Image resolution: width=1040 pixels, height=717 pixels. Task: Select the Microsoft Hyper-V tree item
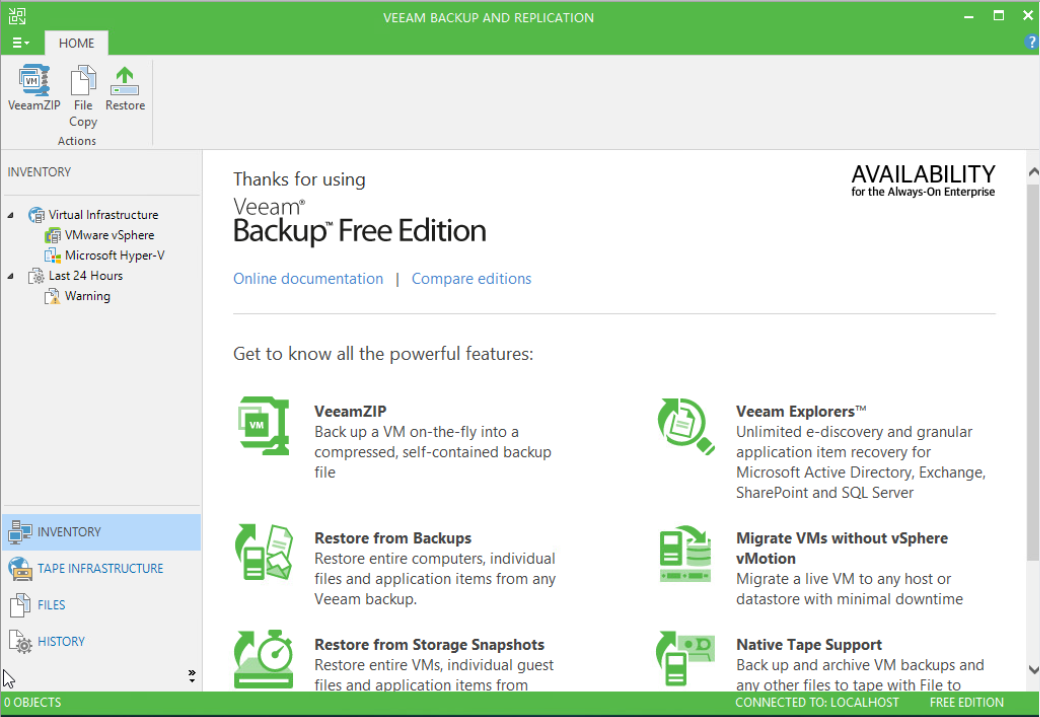(115, 255)
